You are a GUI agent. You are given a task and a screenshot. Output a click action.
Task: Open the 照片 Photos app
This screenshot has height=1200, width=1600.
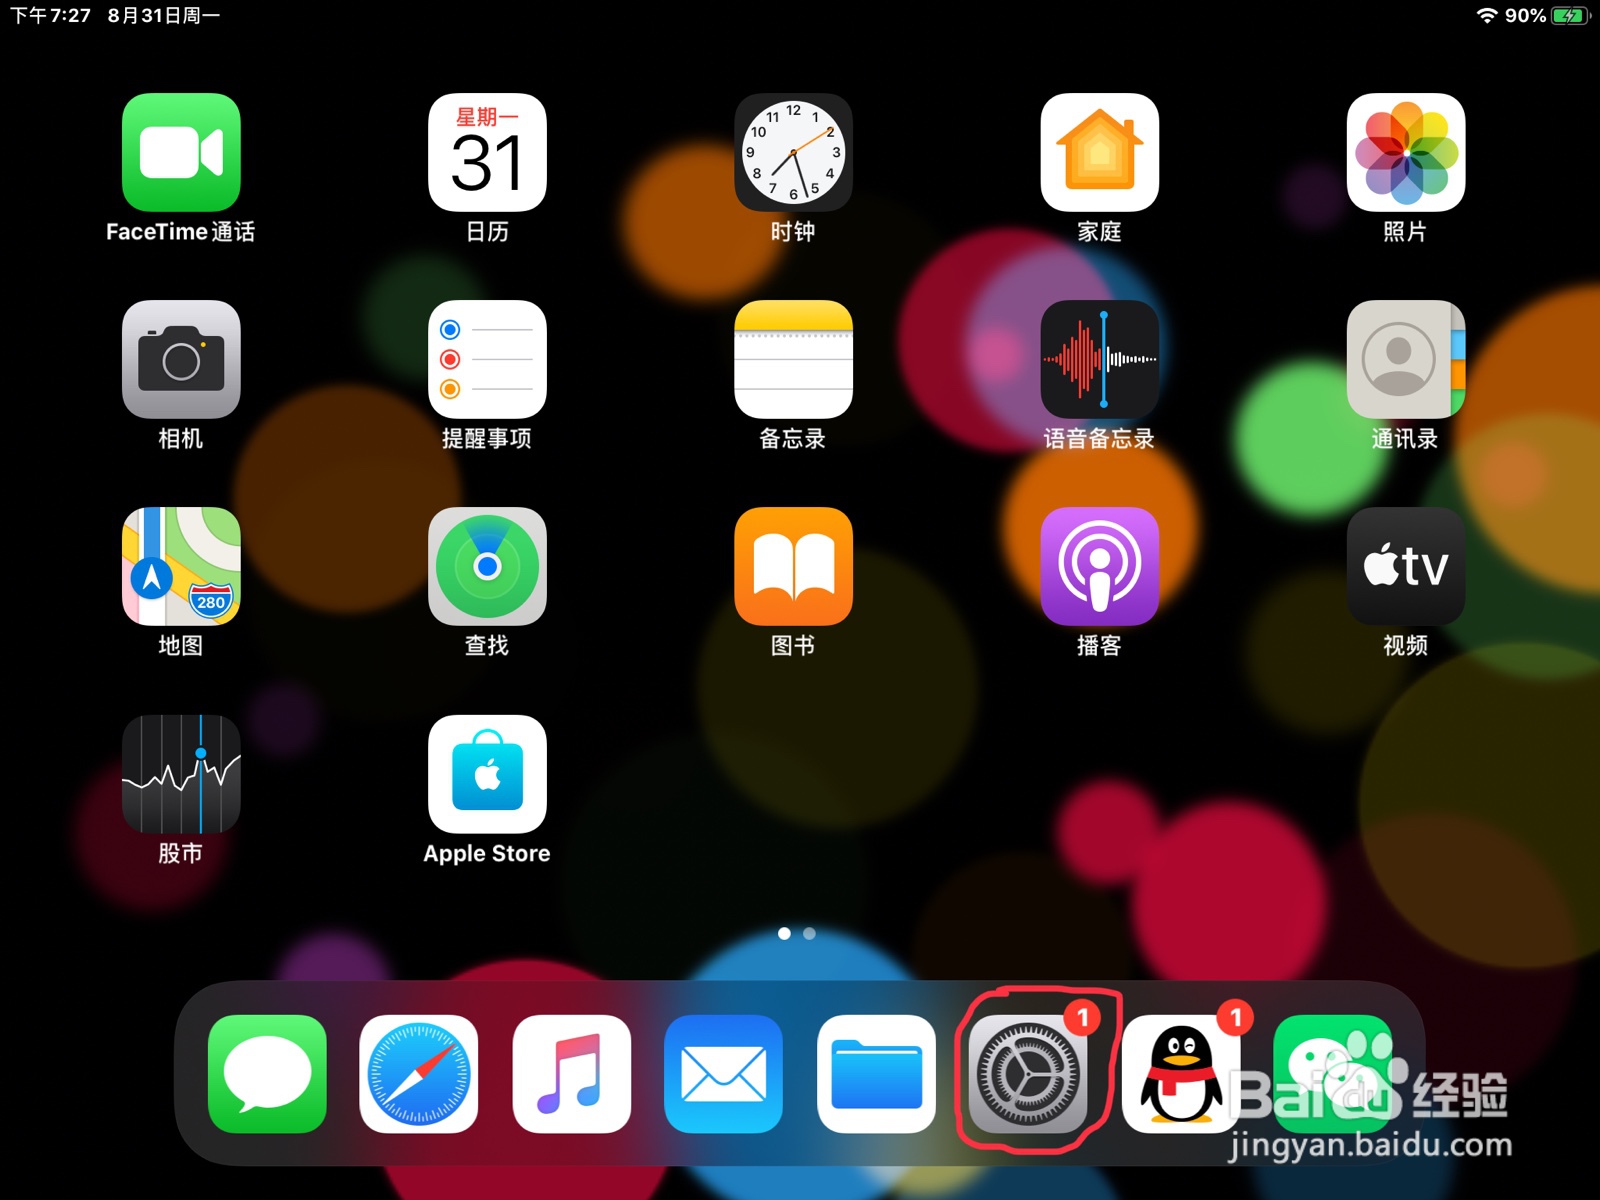pyautogui.click(x=1405, y=152)
